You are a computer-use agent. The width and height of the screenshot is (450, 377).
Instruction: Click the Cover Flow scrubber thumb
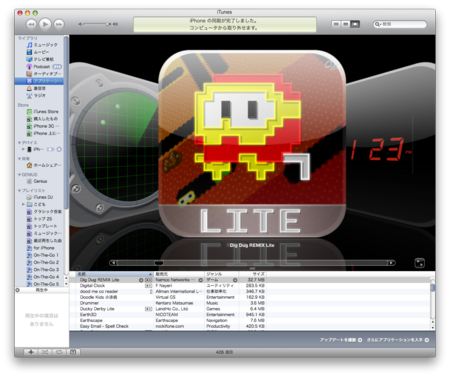point(159,263)
